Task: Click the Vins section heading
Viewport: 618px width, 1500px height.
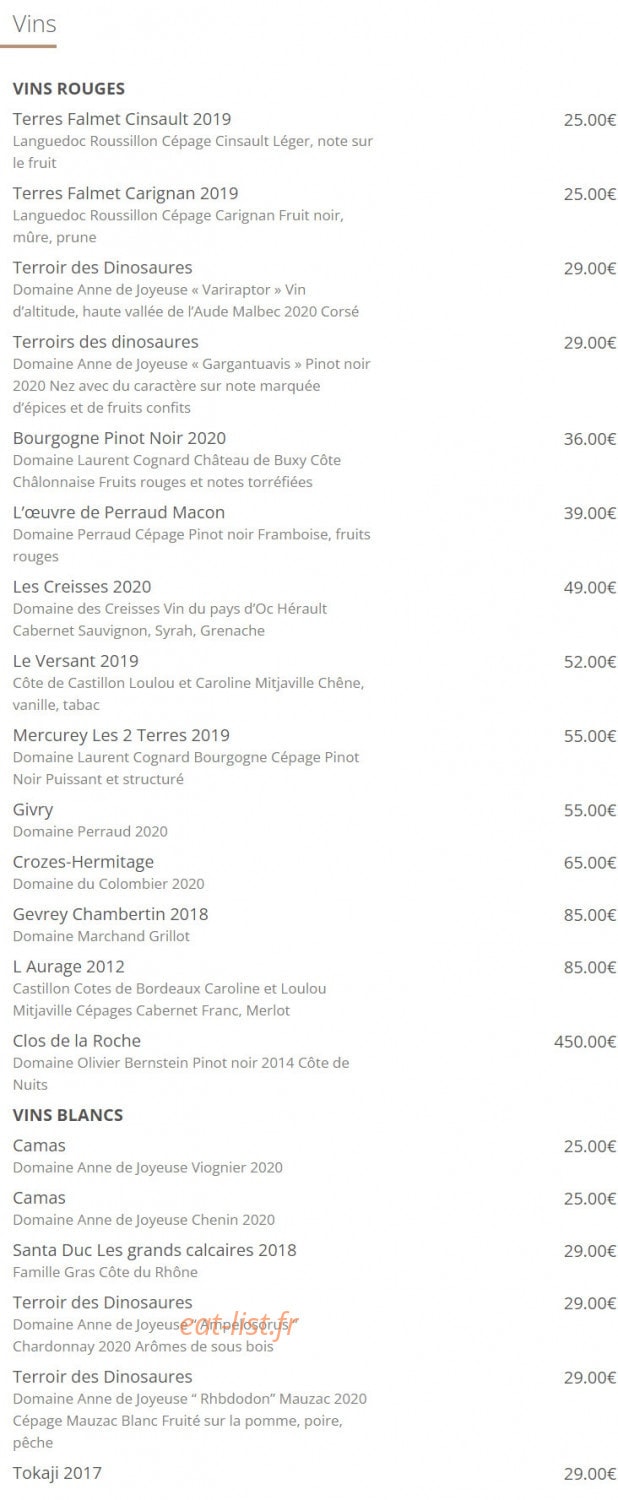Action: click(x=34, y=24)
